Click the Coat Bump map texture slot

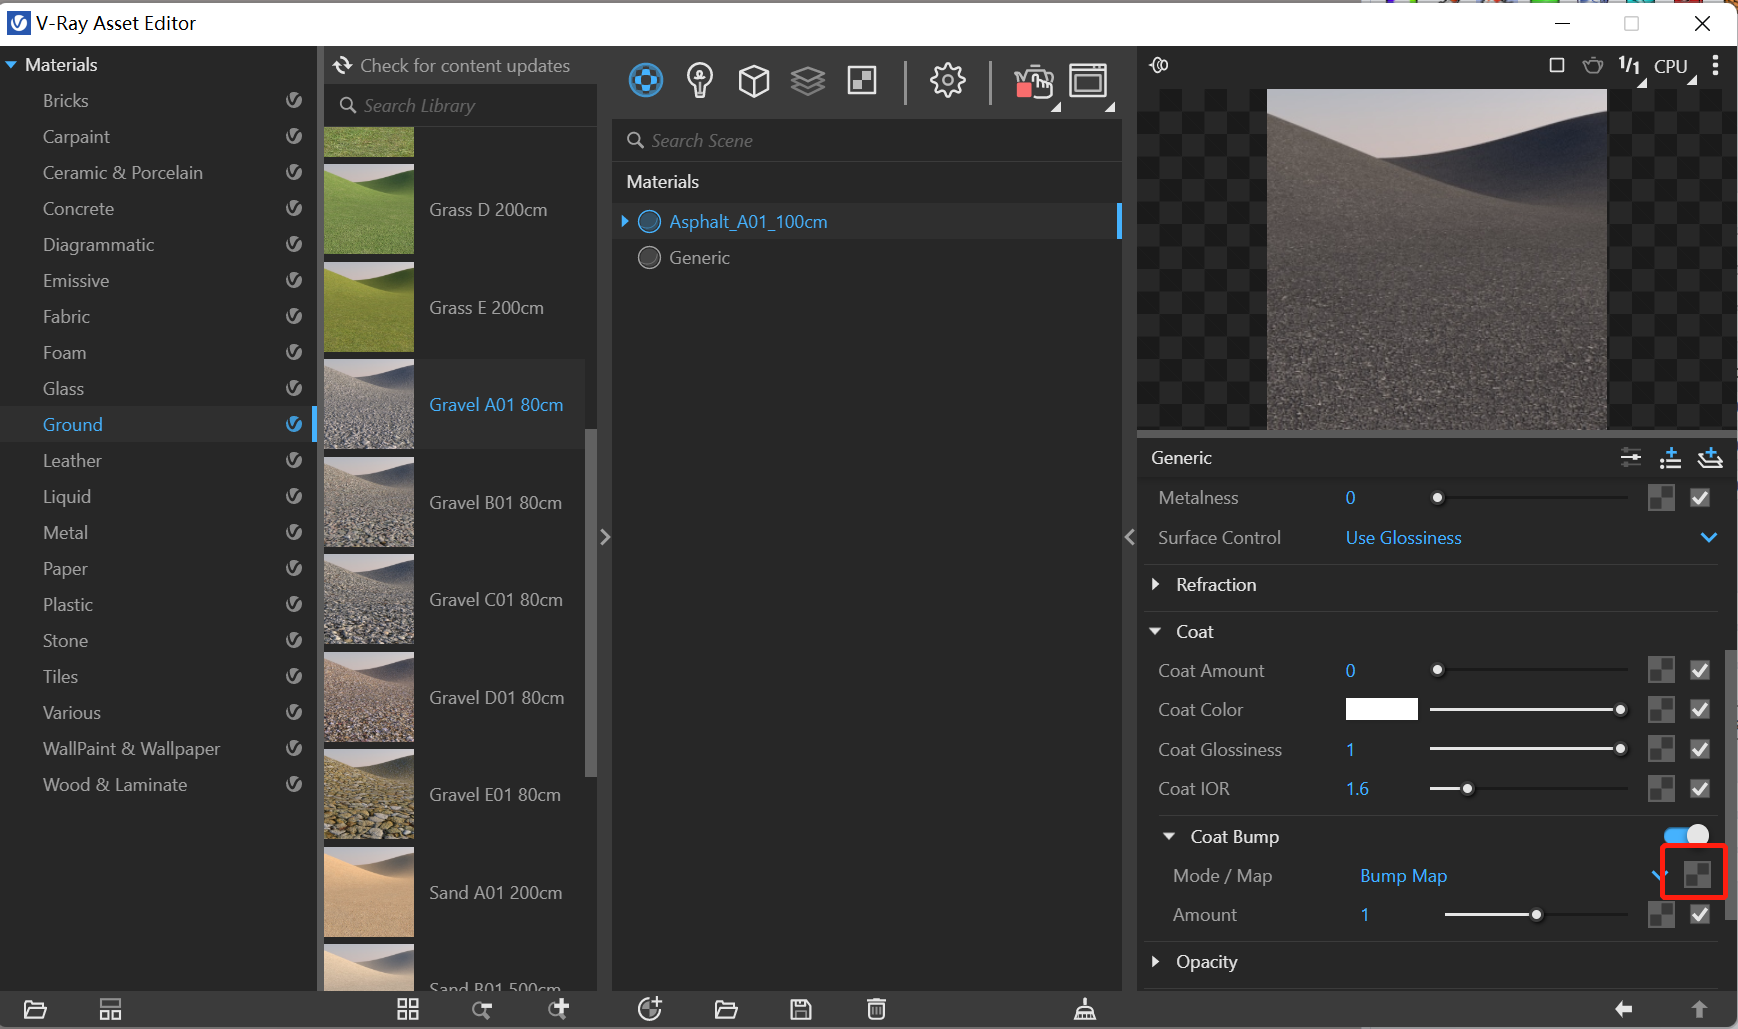point(1697,875)
